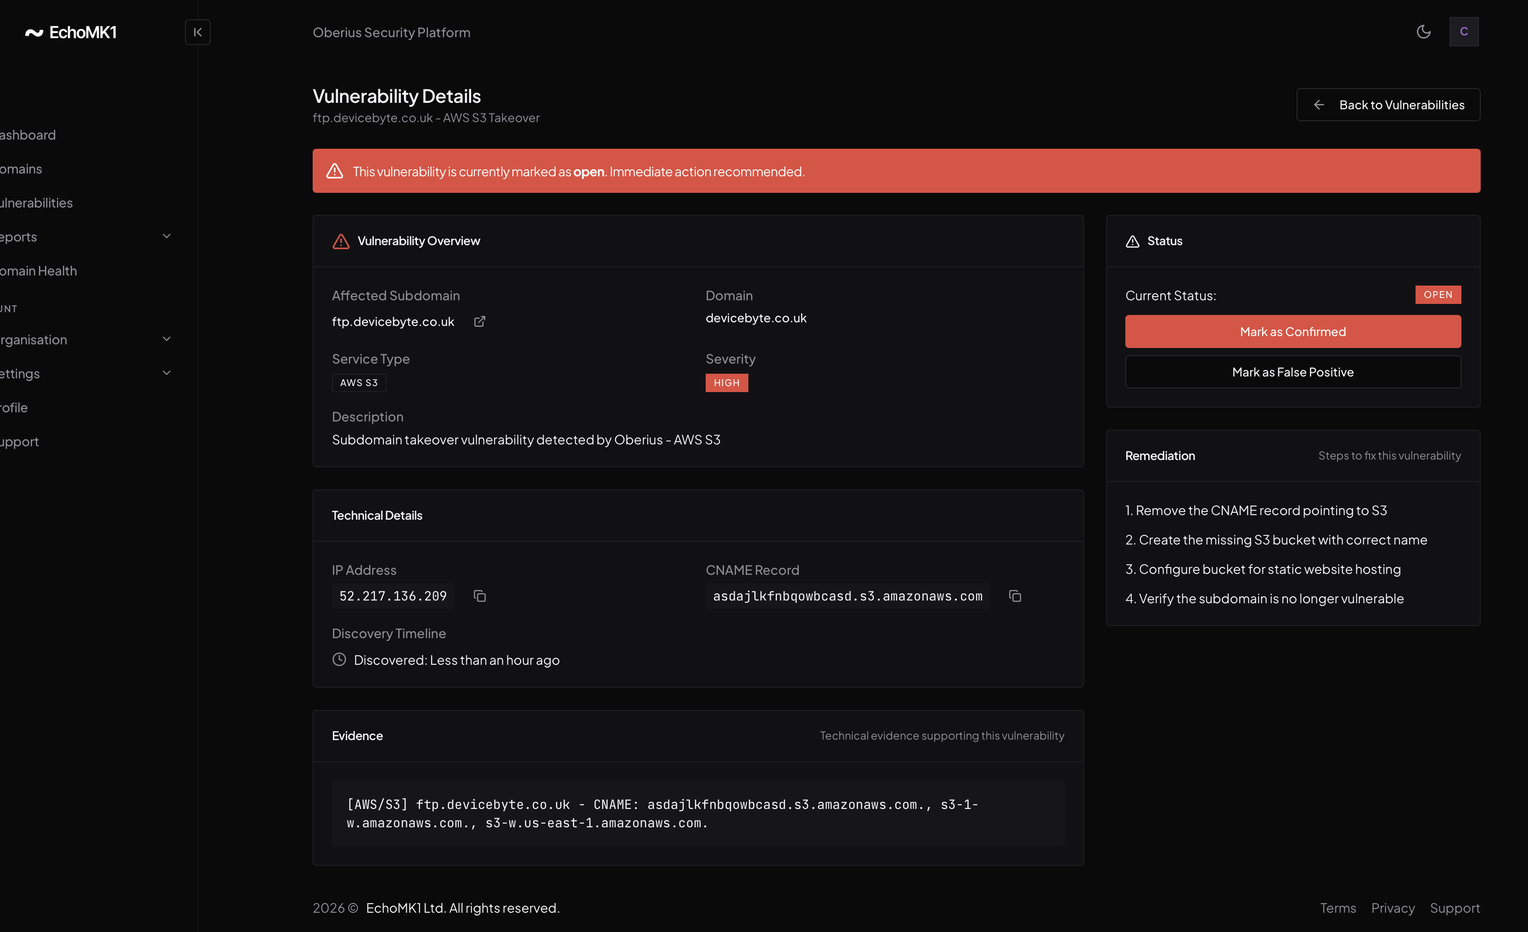
Task: Open the Privacy footer link
Action: point(1393,908)
